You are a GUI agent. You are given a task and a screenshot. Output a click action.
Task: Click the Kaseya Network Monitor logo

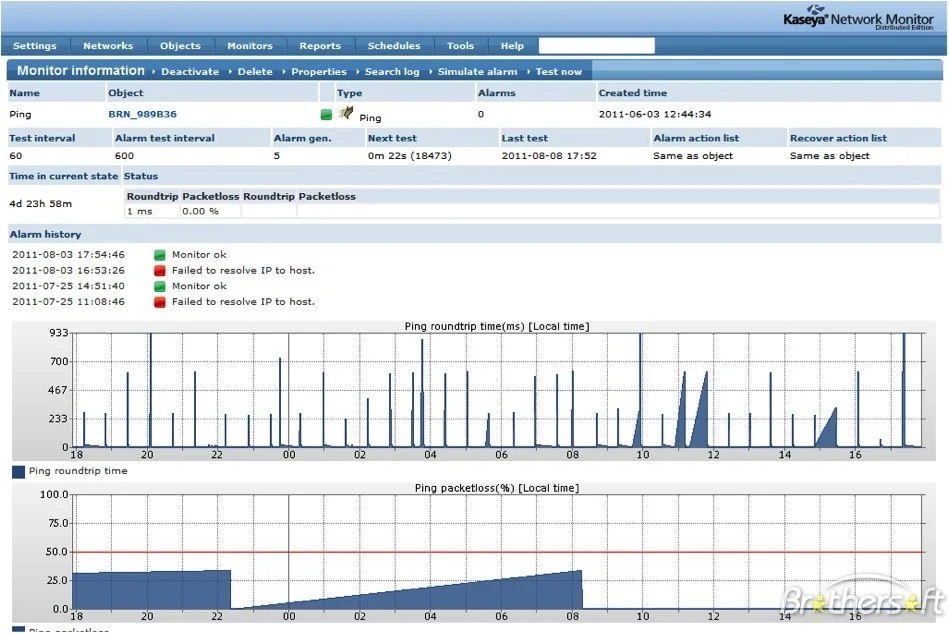[x=858, y=18]
